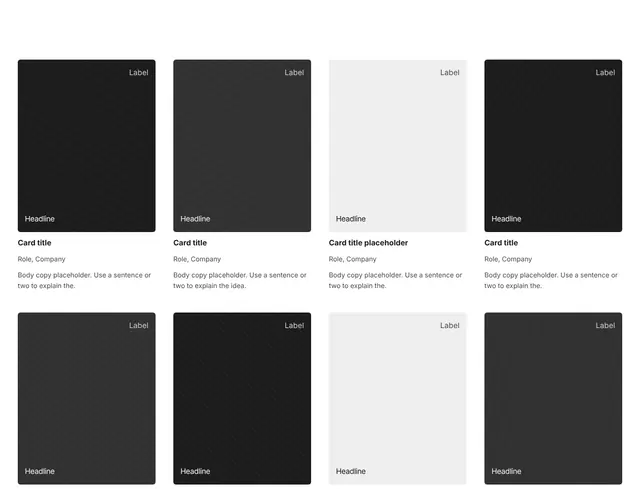640x489 pixels.
Task: Open the bottom-row black card
Action: pyautogui.click(x=242, y=398)
